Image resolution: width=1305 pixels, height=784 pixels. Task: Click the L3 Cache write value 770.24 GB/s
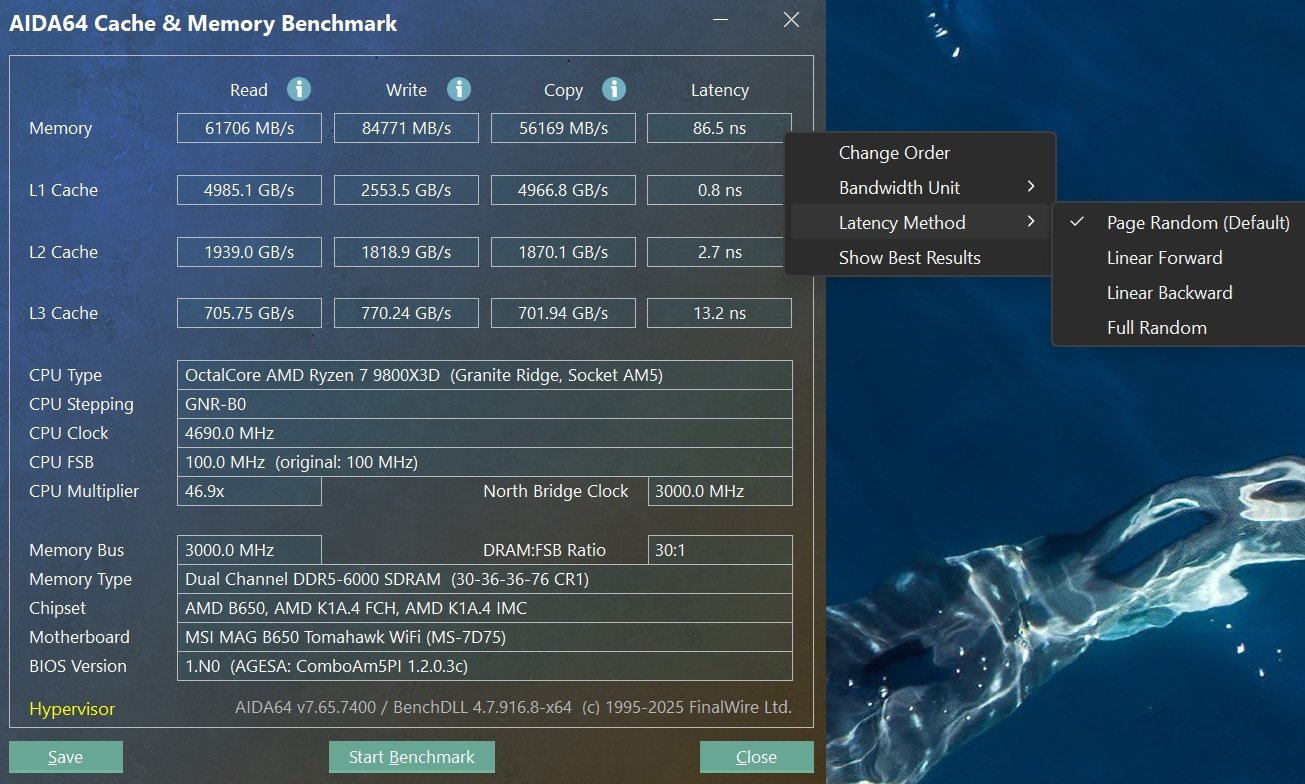[x=406, y=313]
